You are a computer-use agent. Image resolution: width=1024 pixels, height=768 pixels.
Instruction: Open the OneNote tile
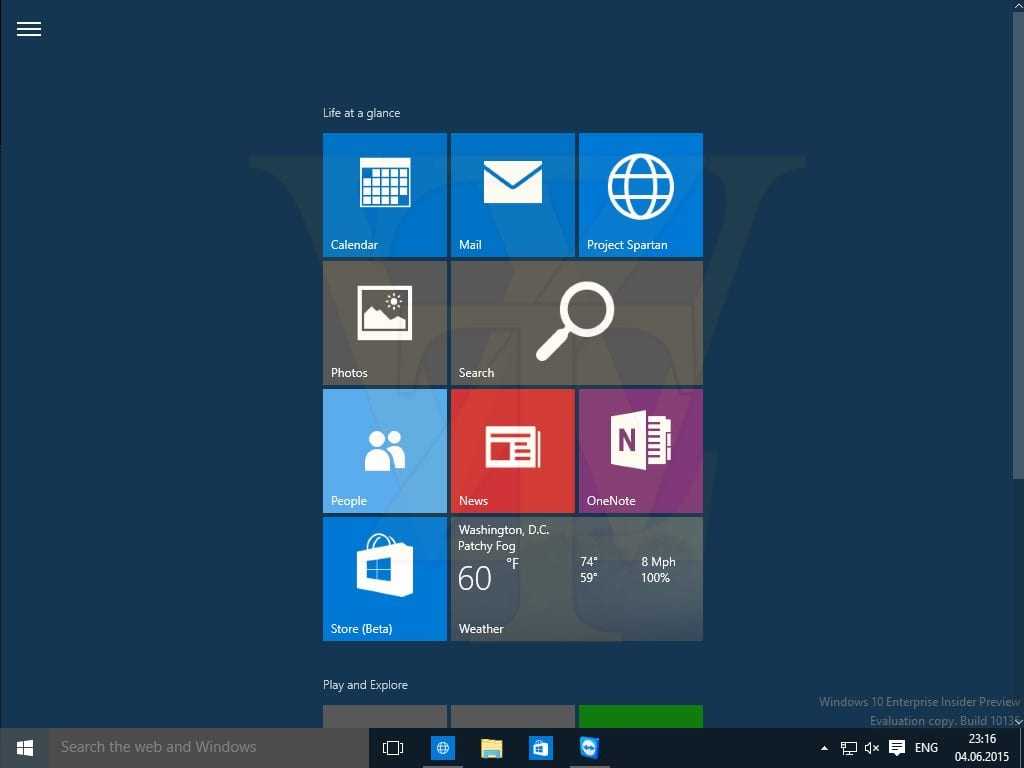[640, 451]
